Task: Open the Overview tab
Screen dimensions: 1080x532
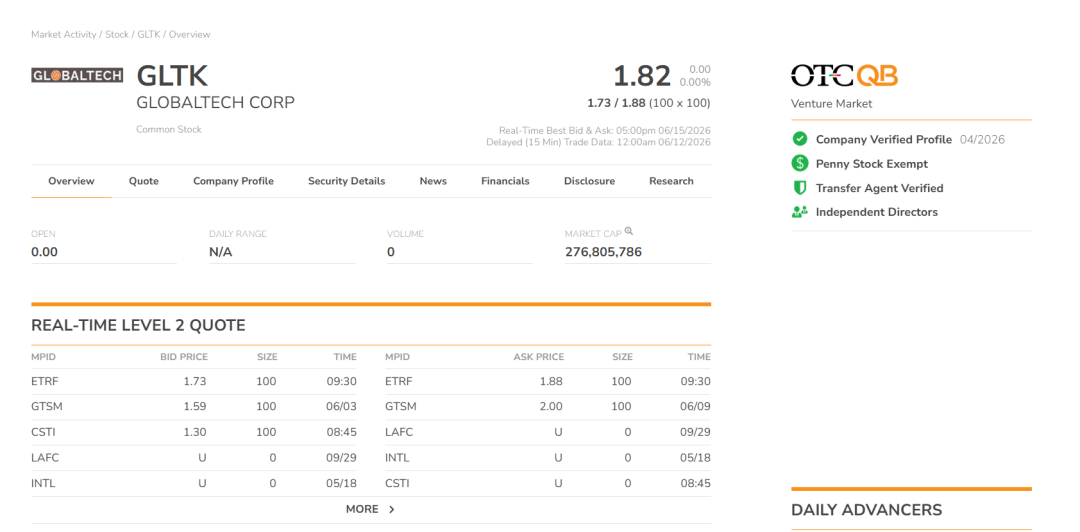Action: tap(71, 181)
